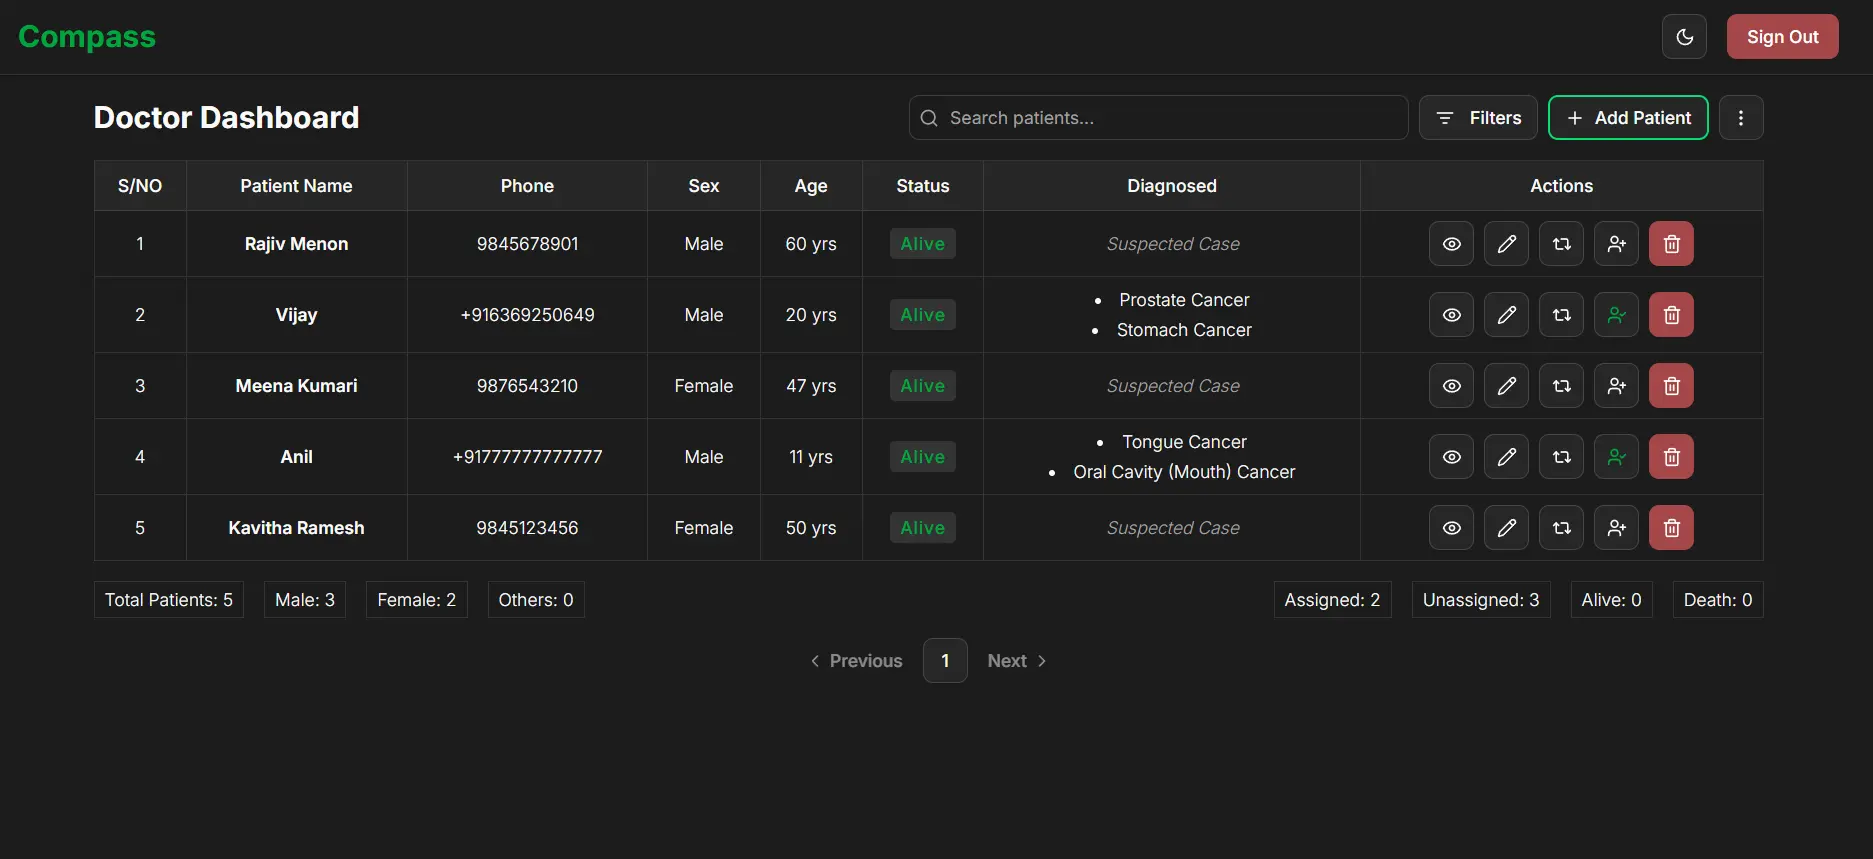Screen dimensions: 1873x859
Task: Select page 1 in pagination
Action: pyautogui.click(x=945, y=661)
